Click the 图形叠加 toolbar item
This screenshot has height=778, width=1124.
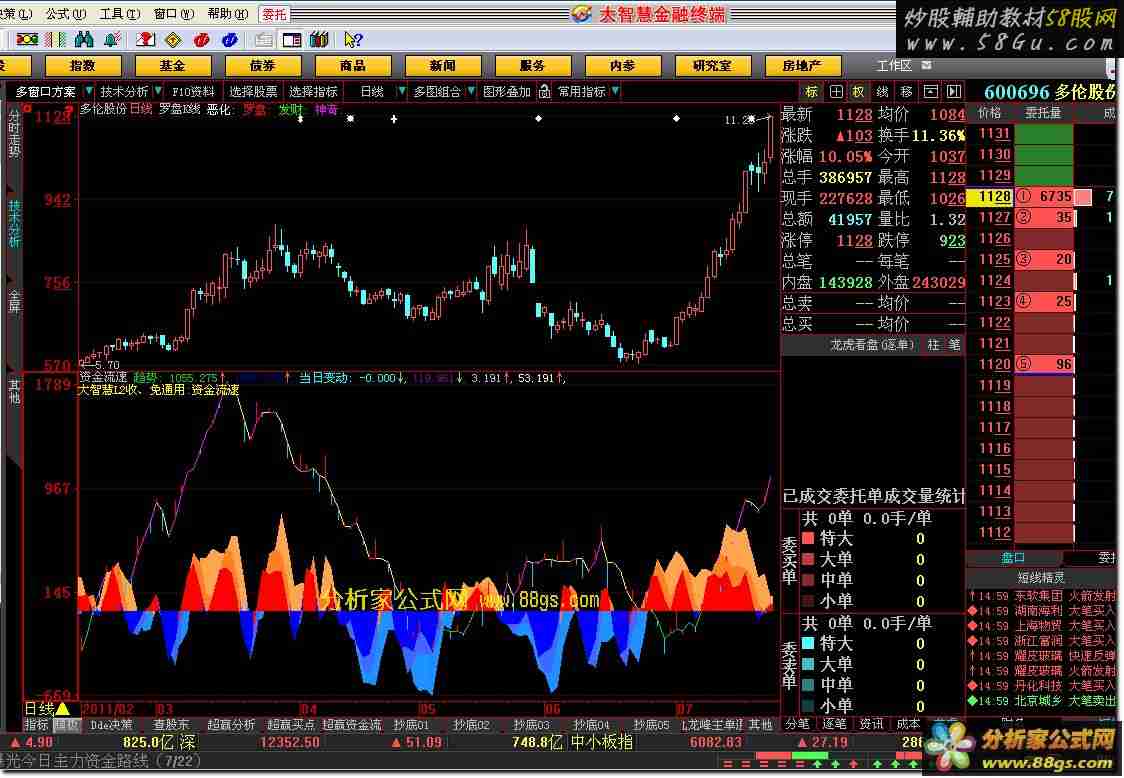pos(506,92)
